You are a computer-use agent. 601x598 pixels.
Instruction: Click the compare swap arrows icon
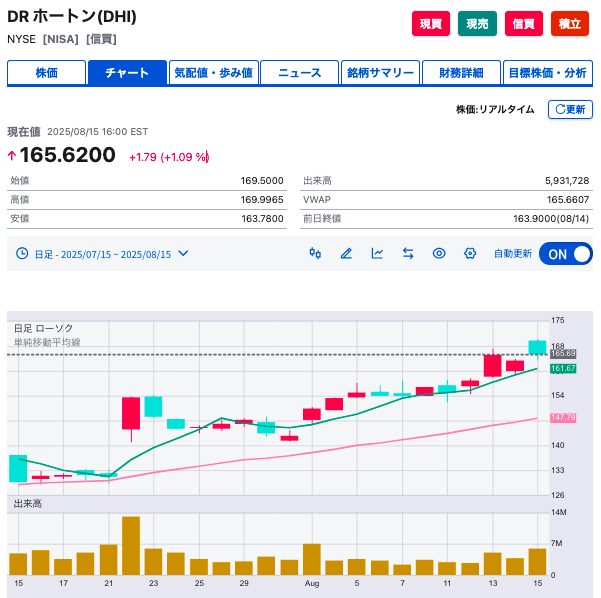click(x=408, y=253)
